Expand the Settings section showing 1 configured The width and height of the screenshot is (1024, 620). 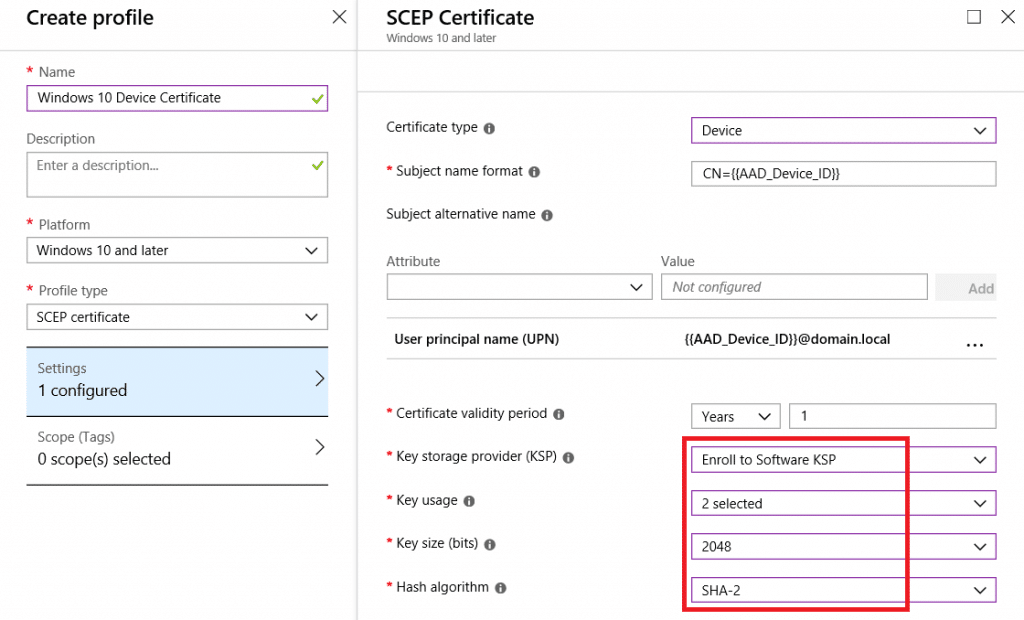pyautogui.click(x=177, y=380)
